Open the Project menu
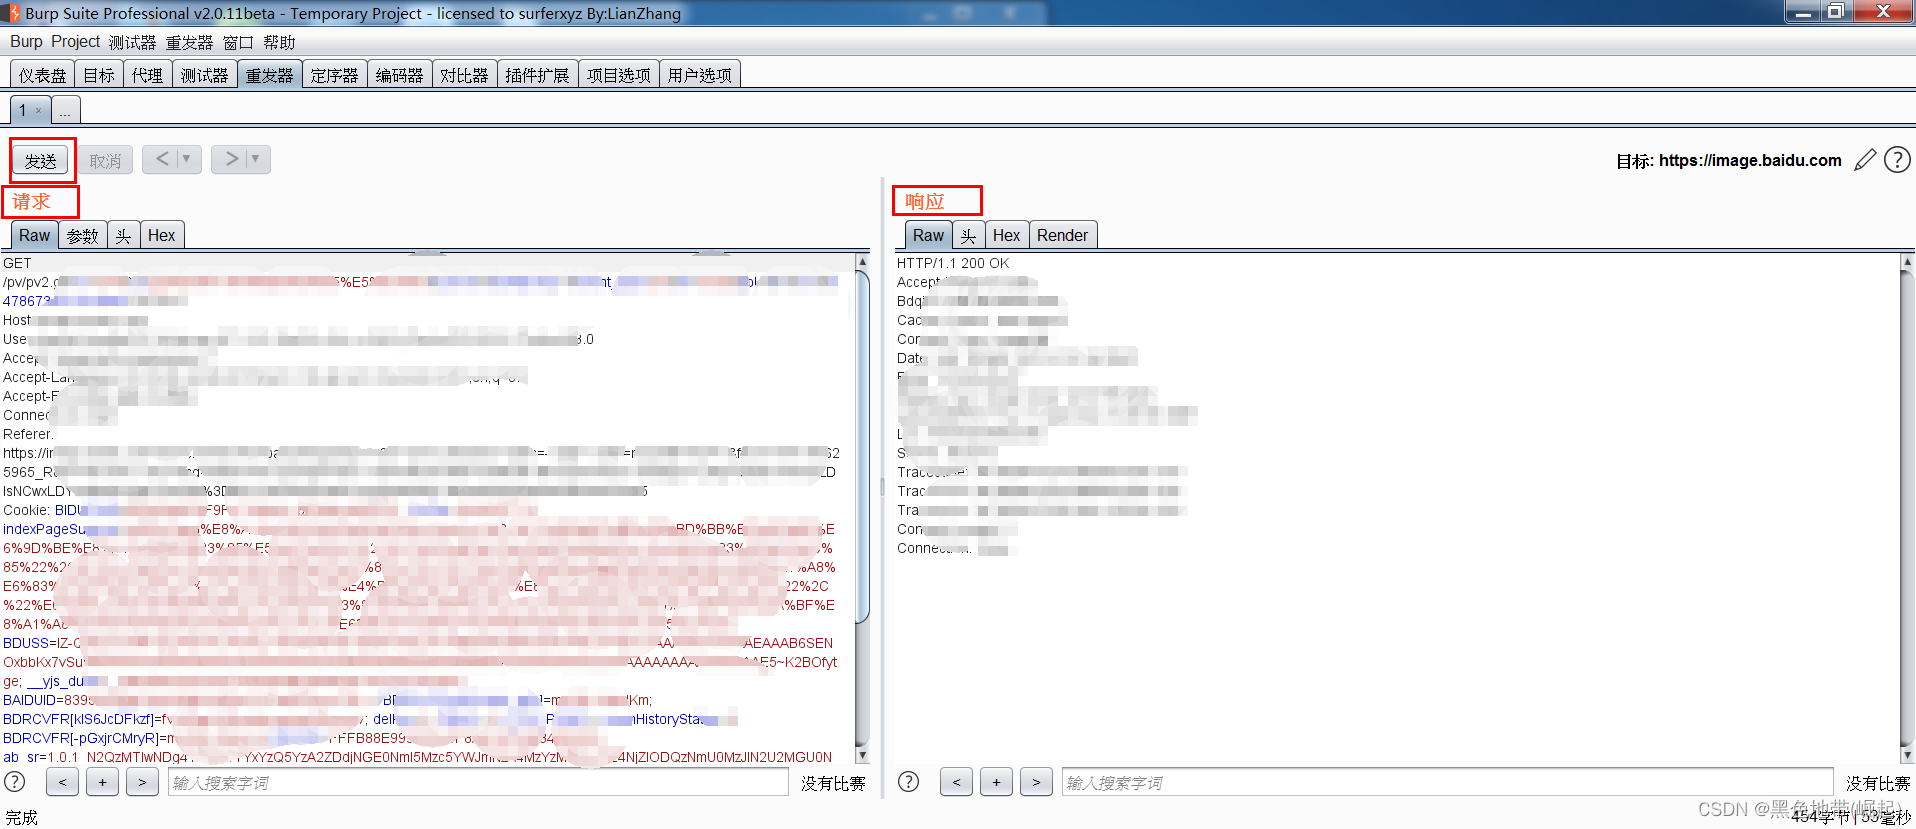The height and width of the screenshot is (829, 1916). (75, 42)
